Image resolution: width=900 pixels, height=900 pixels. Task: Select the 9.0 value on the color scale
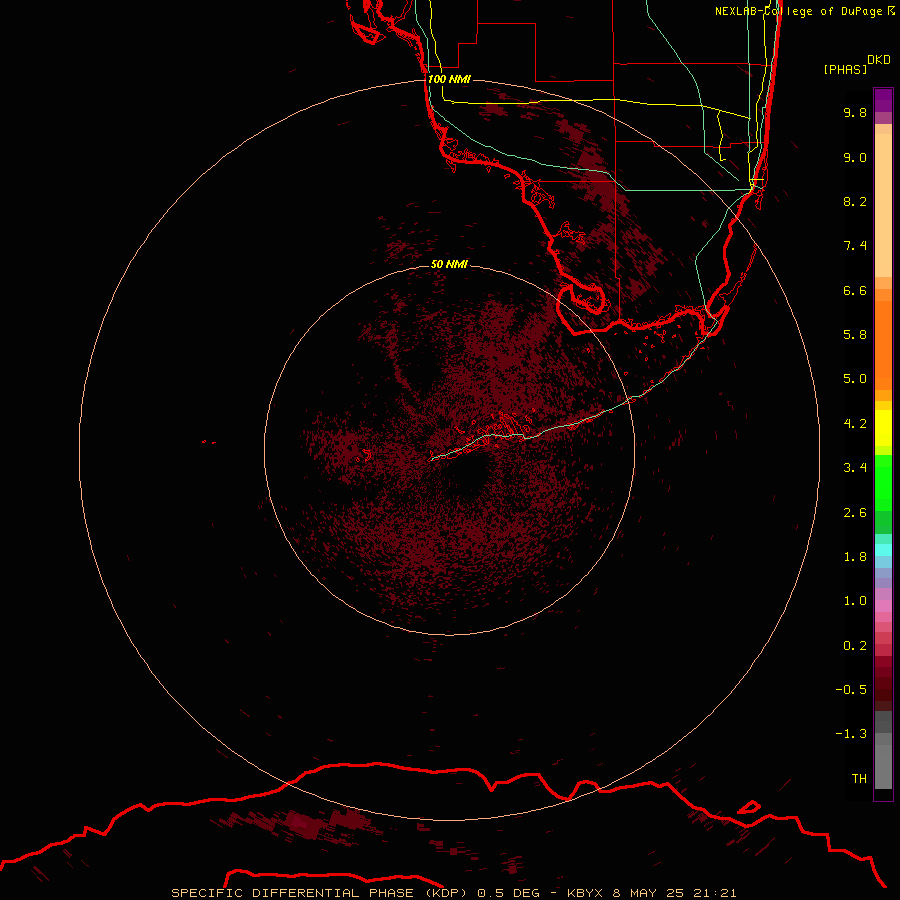(x=855, y=157)
